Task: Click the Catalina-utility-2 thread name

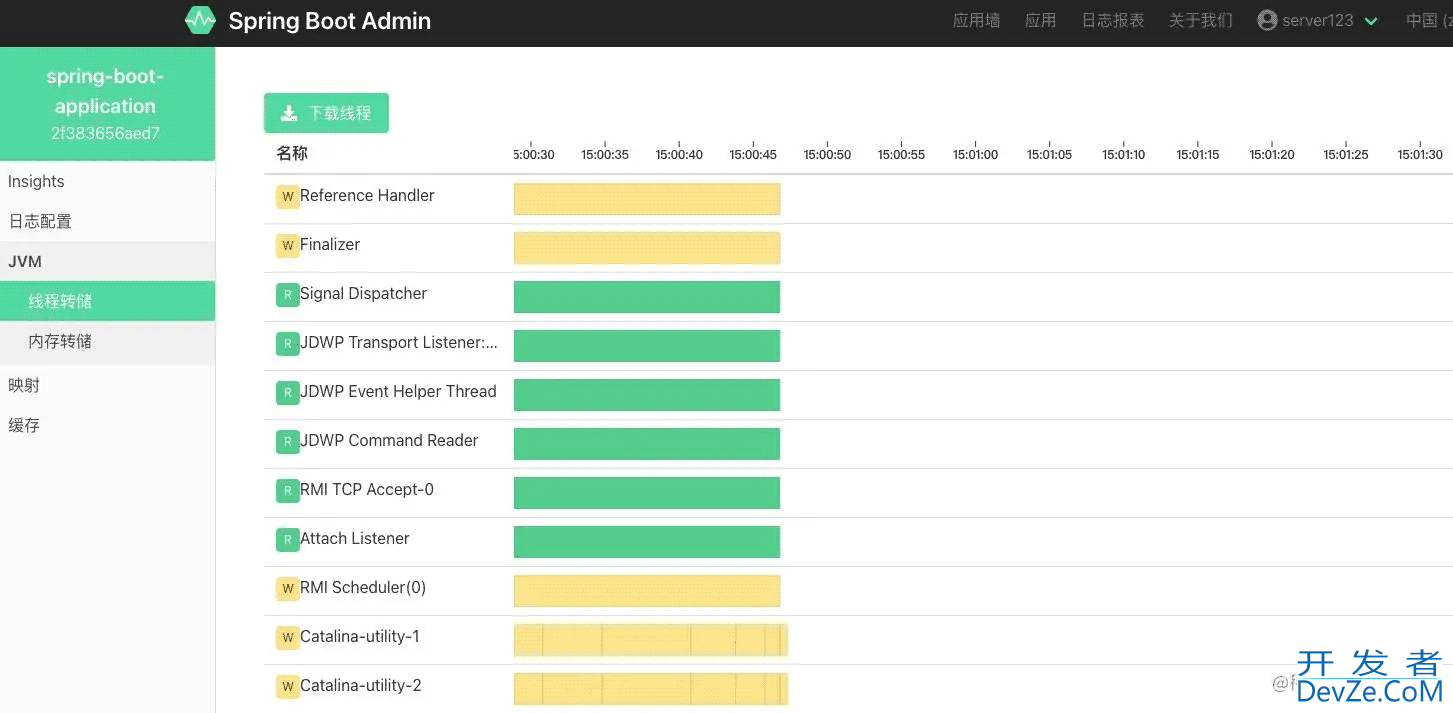Action: tap(361, 686)
